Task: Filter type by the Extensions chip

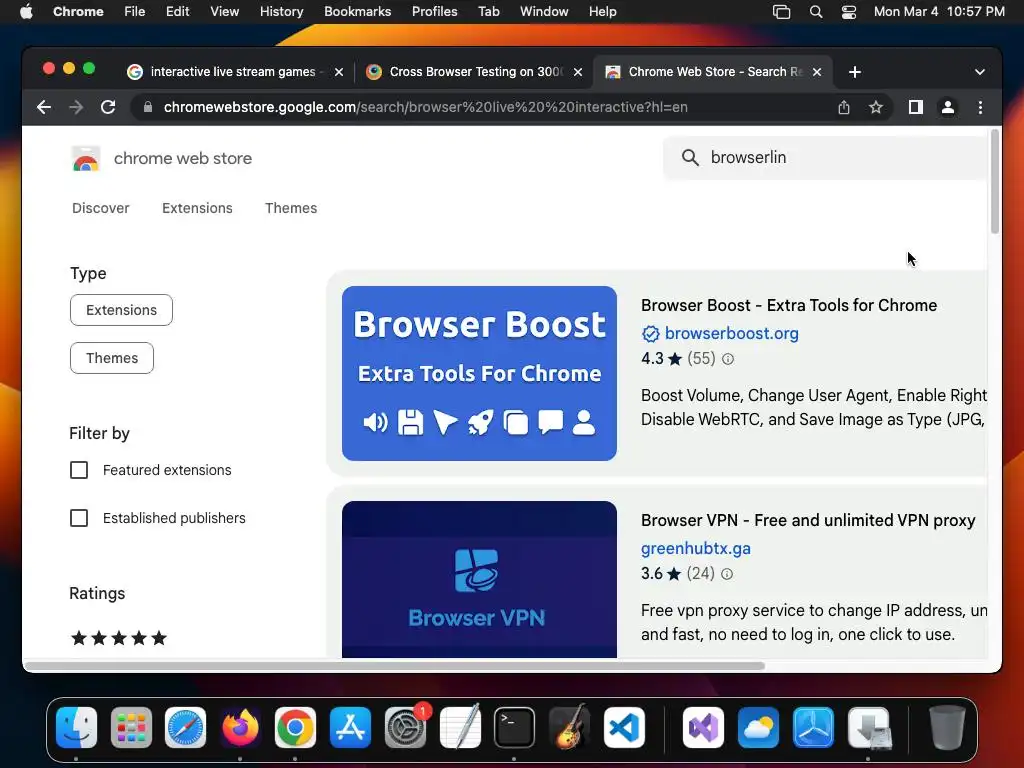Action: (121, 310)
